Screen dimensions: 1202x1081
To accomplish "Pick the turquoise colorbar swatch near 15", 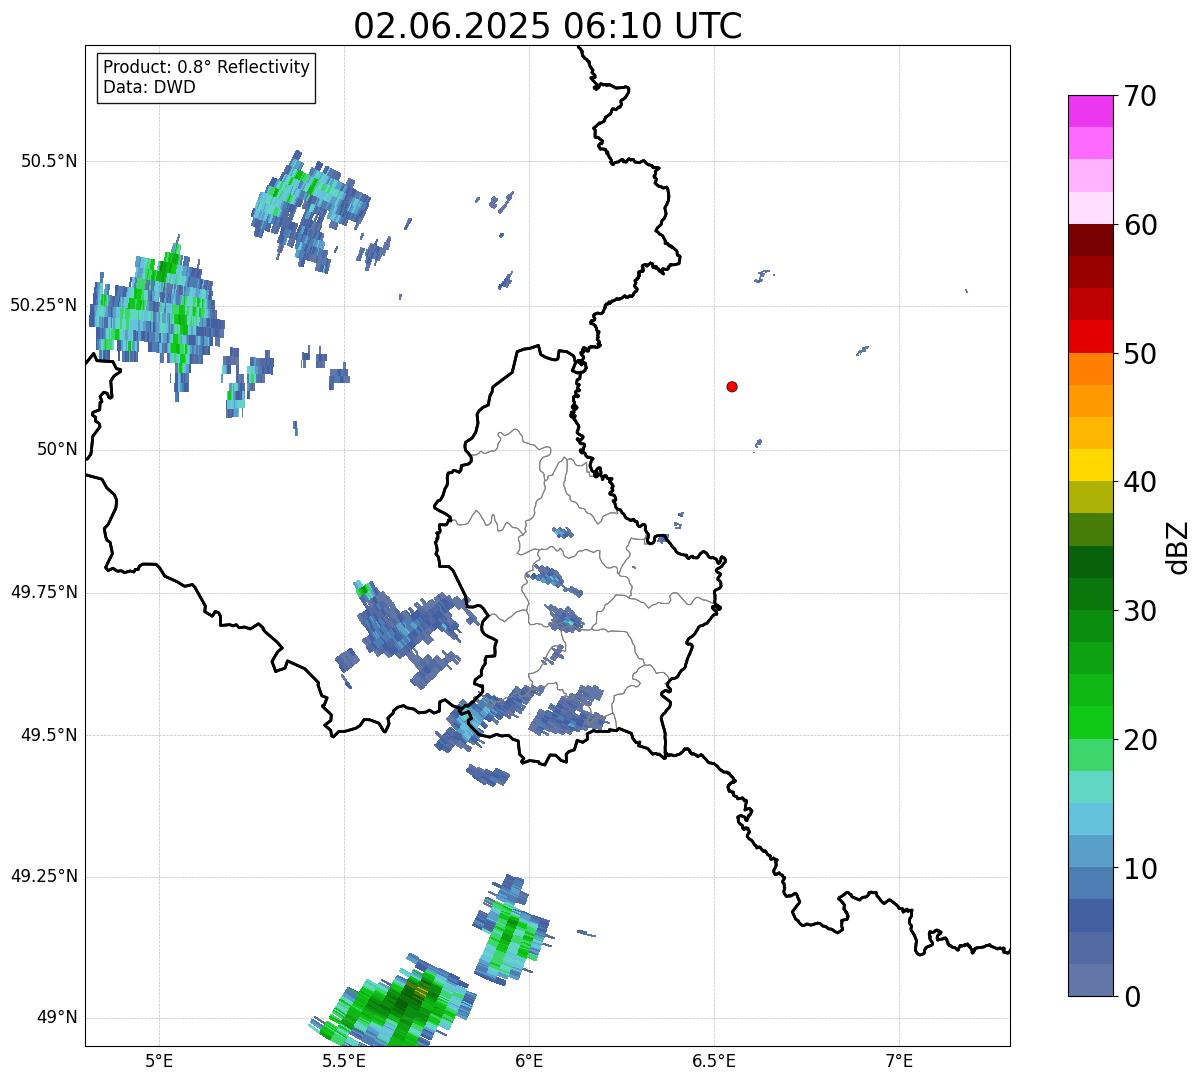I will [x=1090, y=786].
